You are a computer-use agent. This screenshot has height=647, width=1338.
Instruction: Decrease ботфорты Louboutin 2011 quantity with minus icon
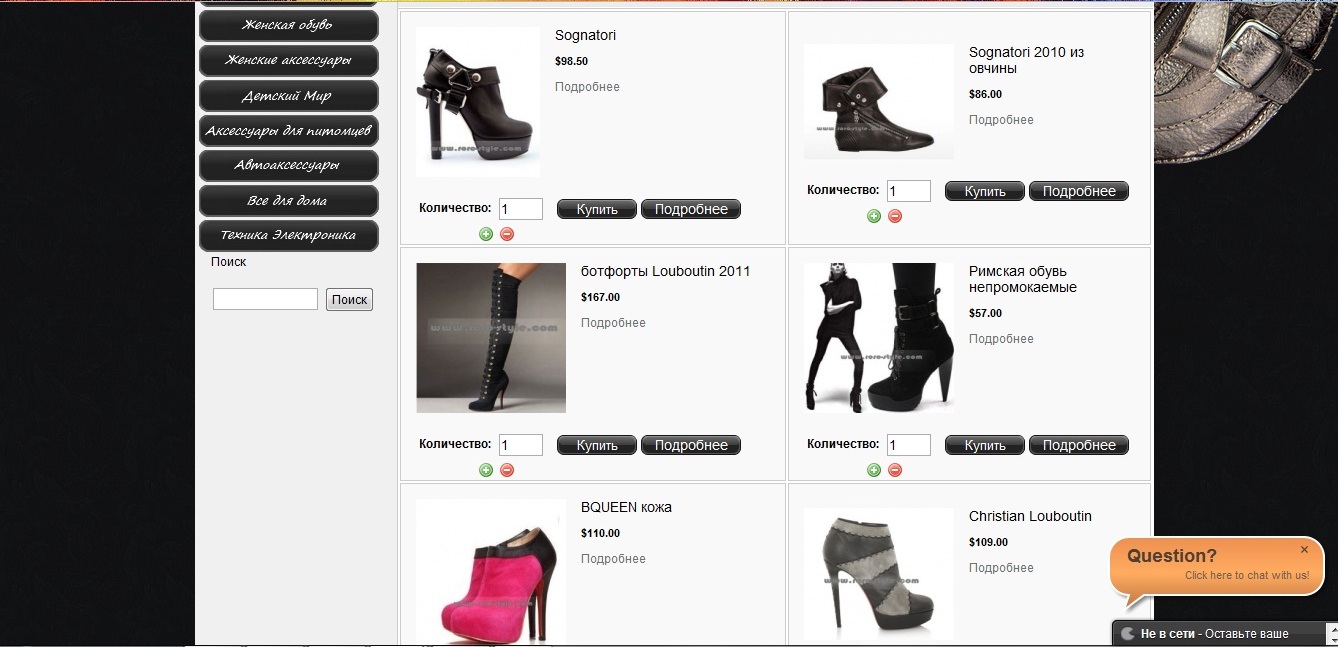[x=507, y=470]
